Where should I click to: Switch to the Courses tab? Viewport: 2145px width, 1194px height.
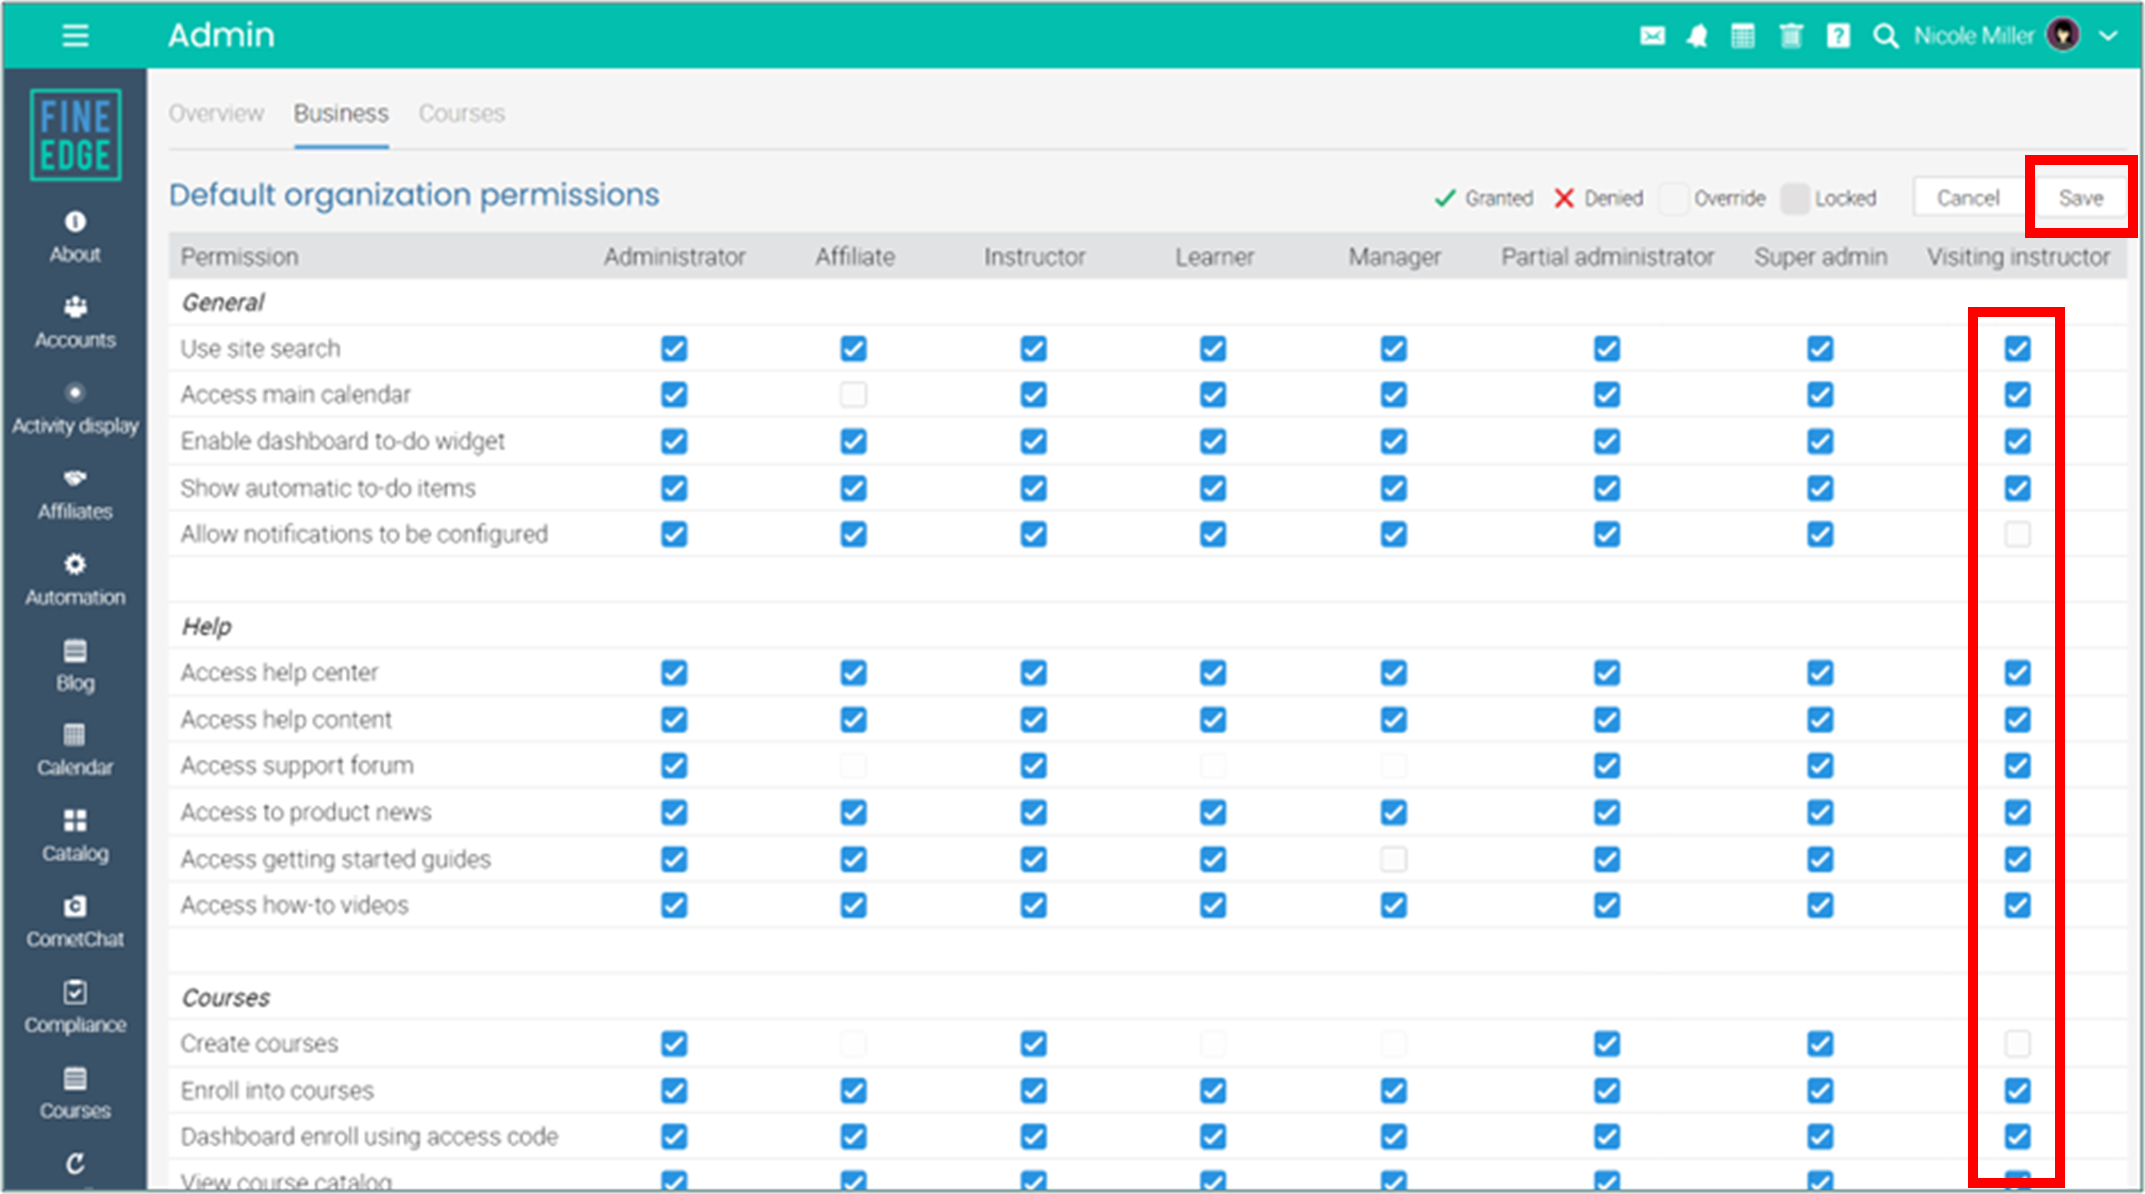click(x=461, y=114)
